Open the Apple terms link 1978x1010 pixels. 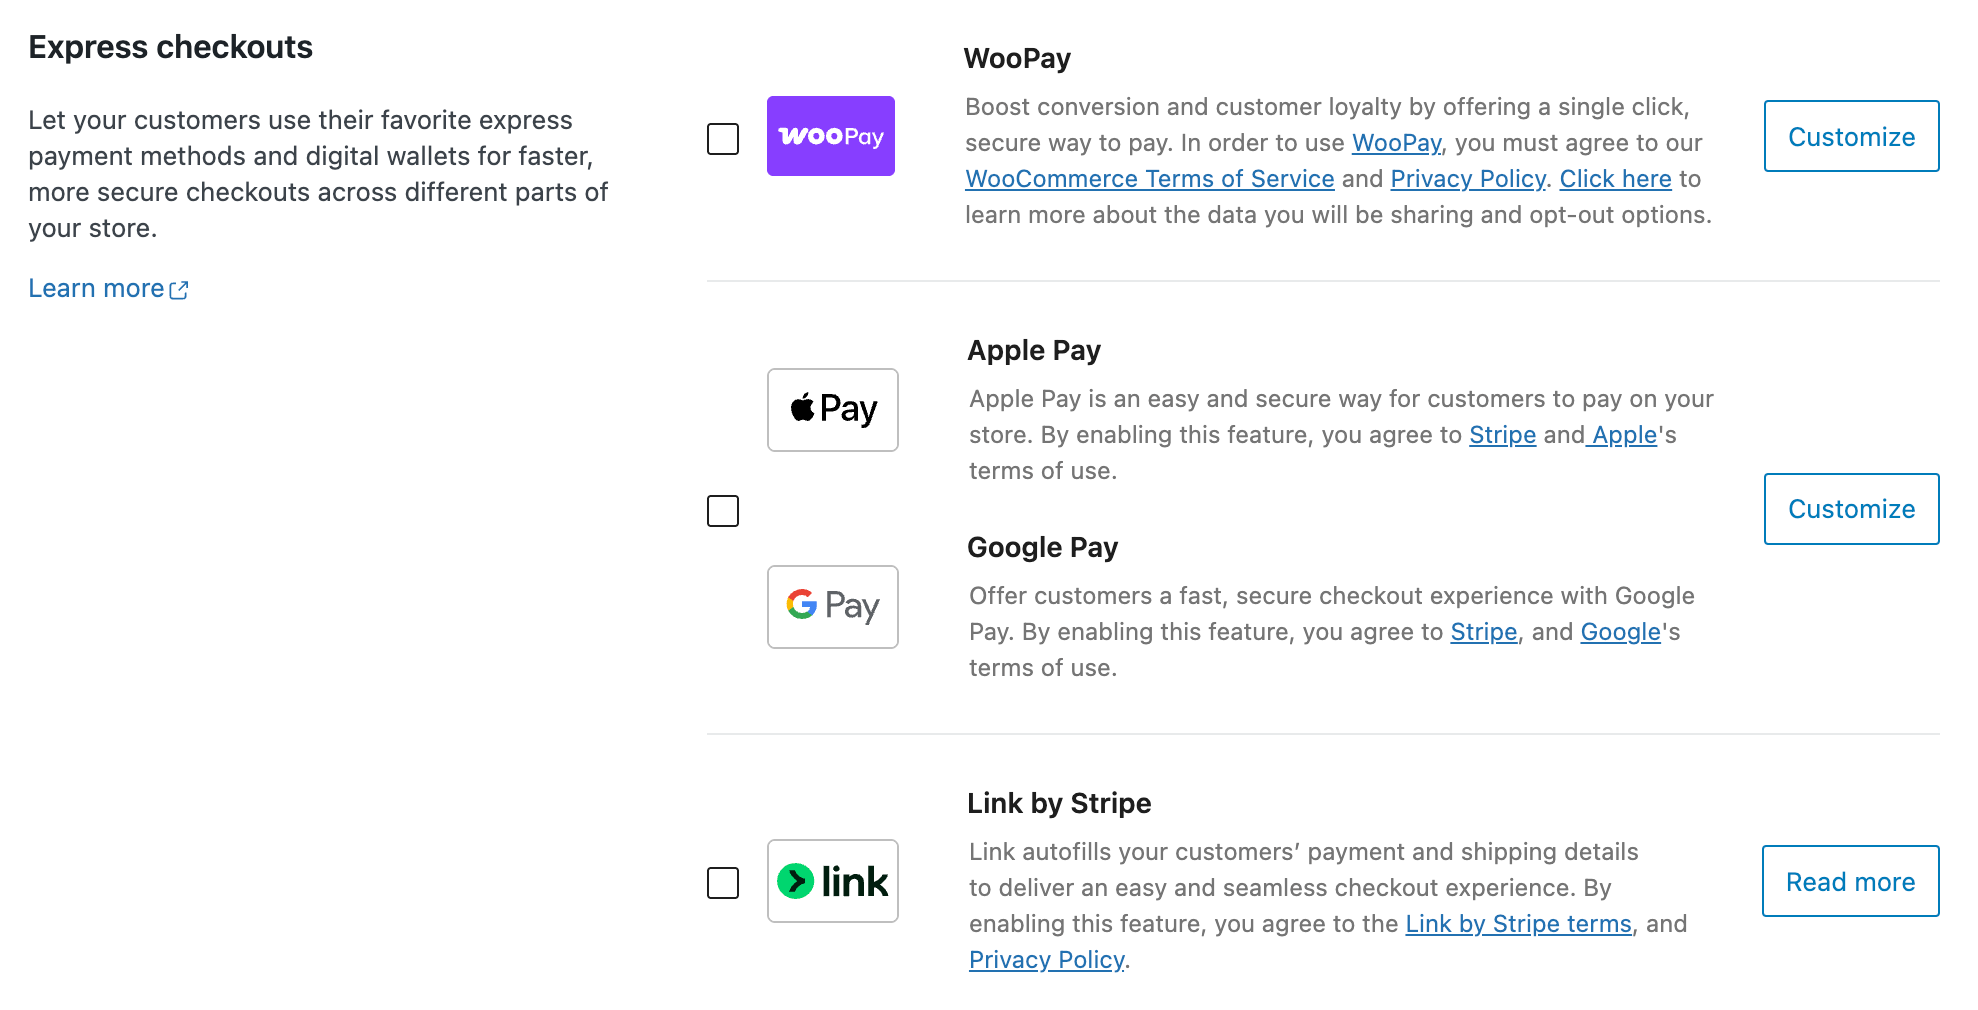click(x=1621, y=434)
